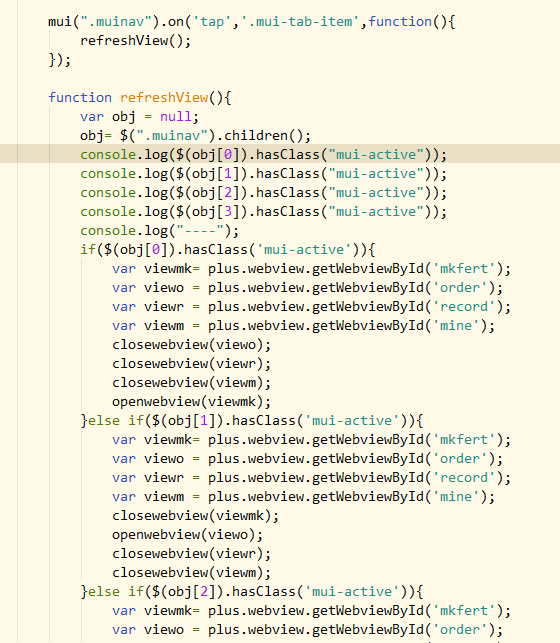Screen dimensions: 560x643
Task: Click console.log line for obj[2]
Action: point(263,193)
